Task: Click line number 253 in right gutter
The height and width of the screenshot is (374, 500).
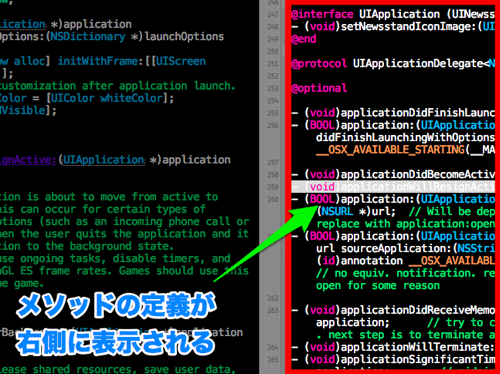Action: (273, 88)
